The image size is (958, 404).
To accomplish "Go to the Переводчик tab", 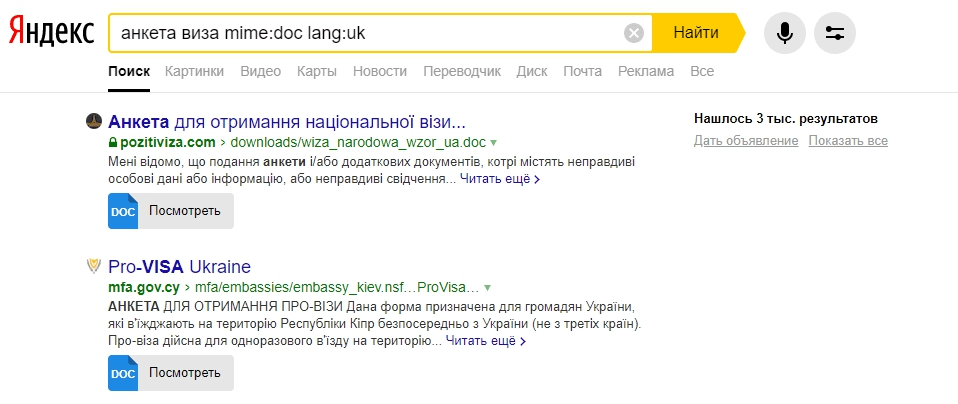I will coord(462,71).
